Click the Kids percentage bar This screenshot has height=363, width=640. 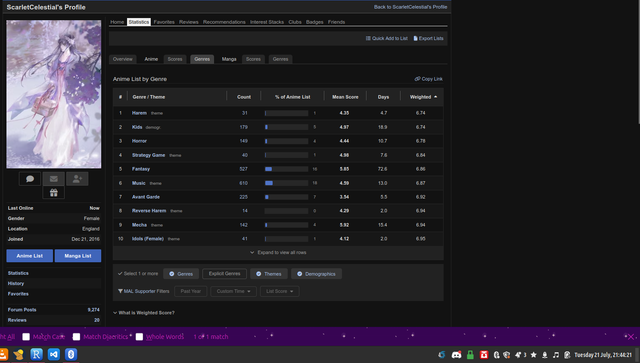286,127
